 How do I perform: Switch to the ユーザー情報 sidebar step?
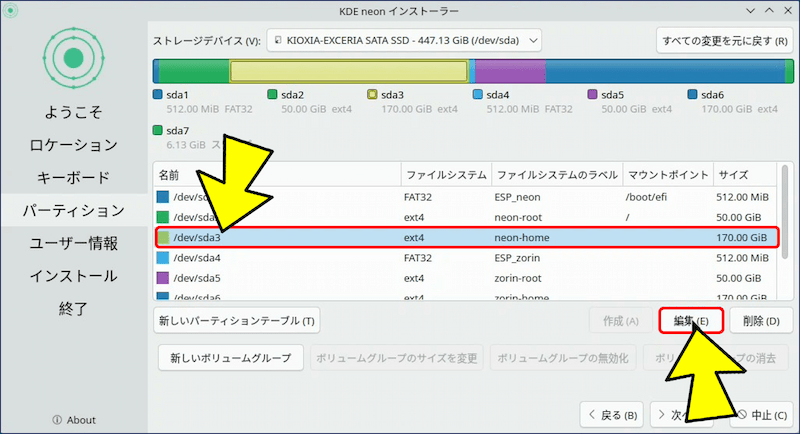point(73,243)
